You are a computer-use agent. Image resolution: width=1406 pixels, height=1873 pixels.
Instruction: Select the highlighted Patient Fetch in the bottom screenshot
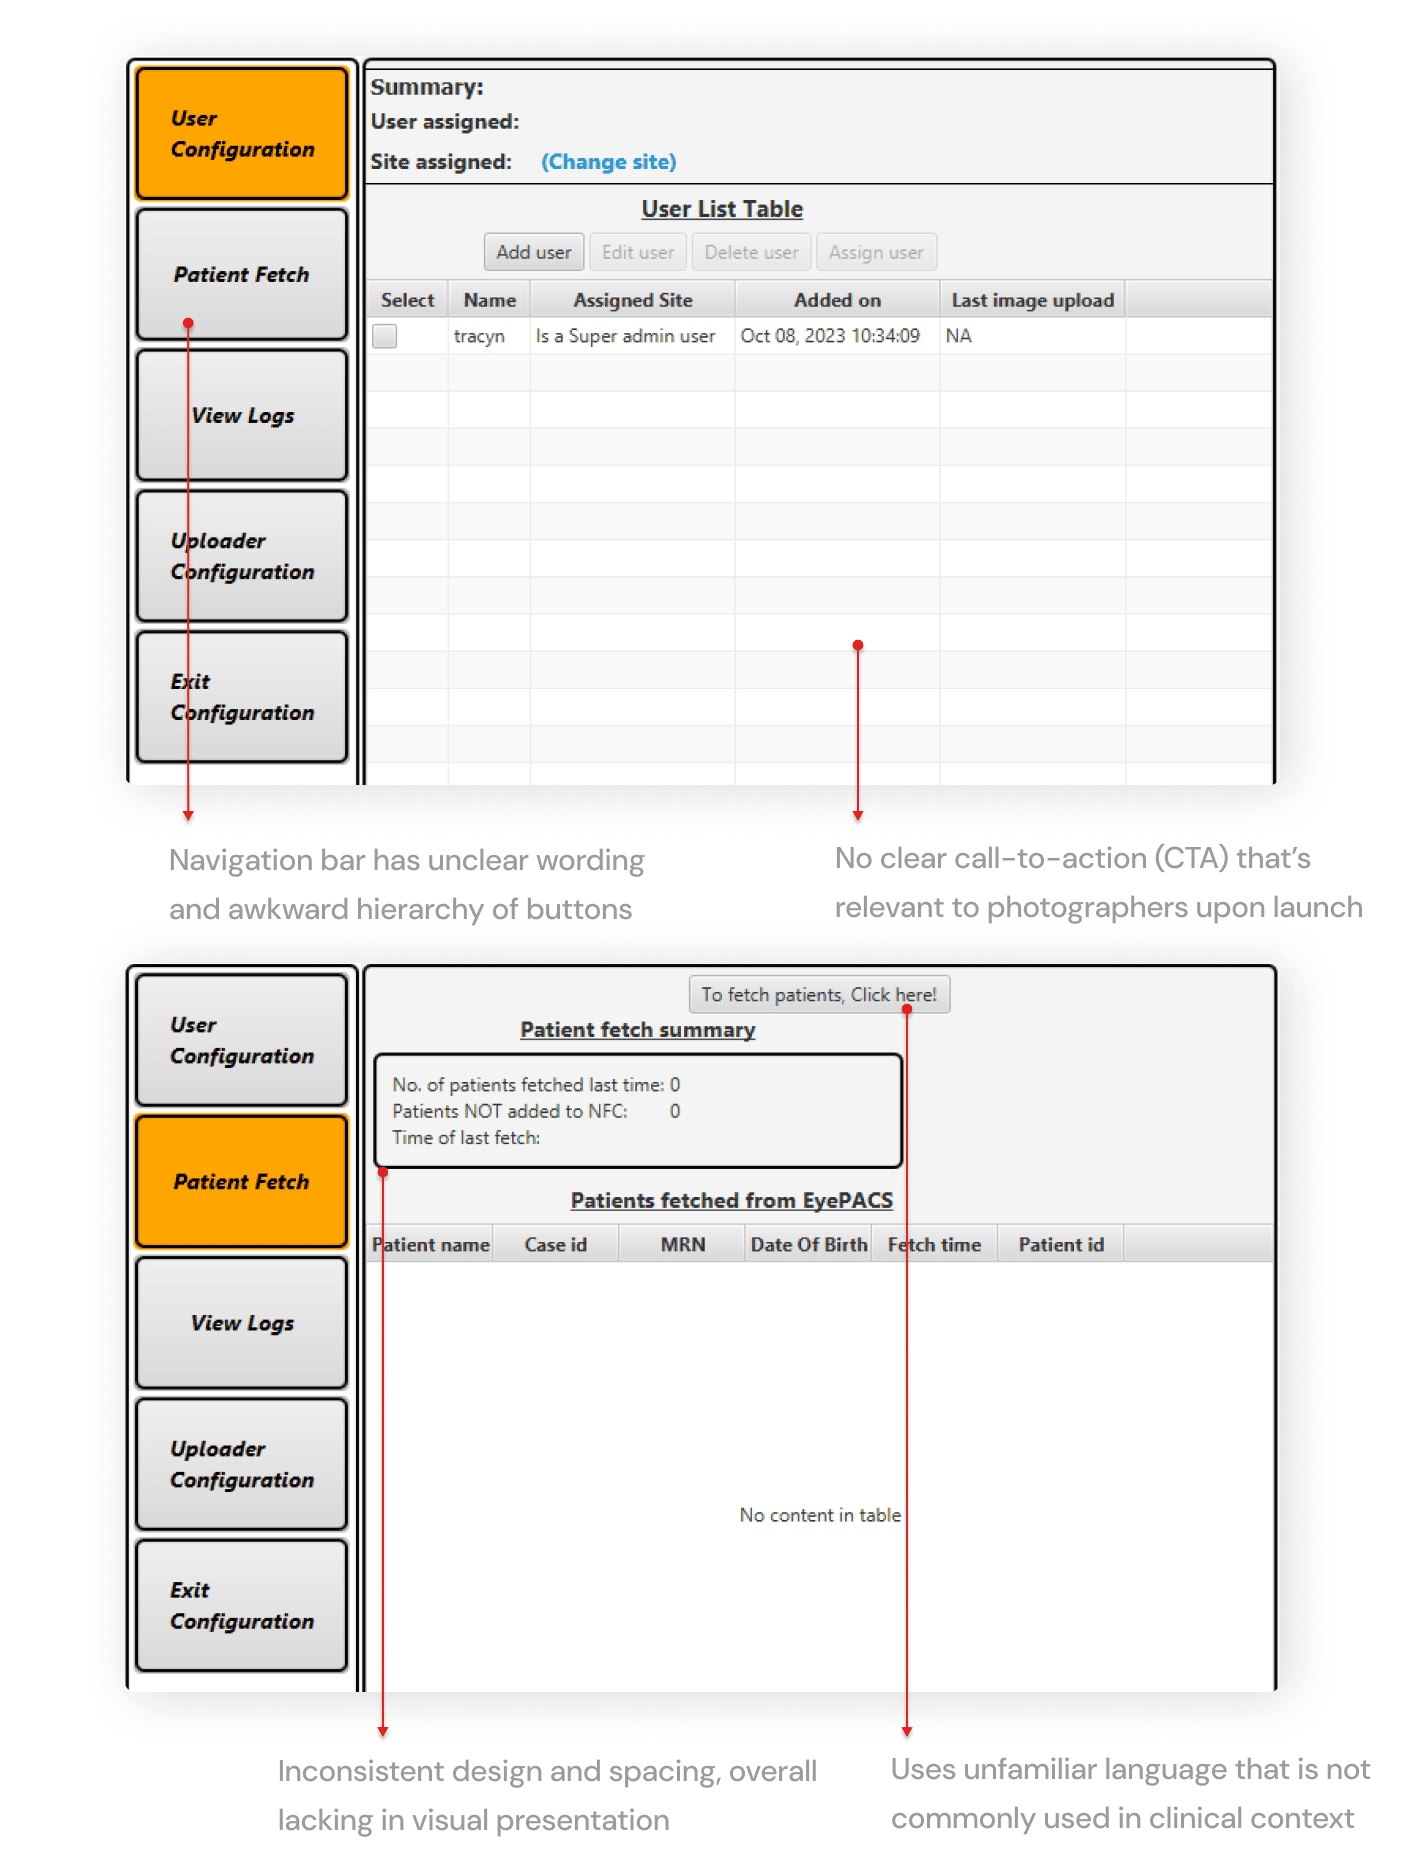point(242,1181)
